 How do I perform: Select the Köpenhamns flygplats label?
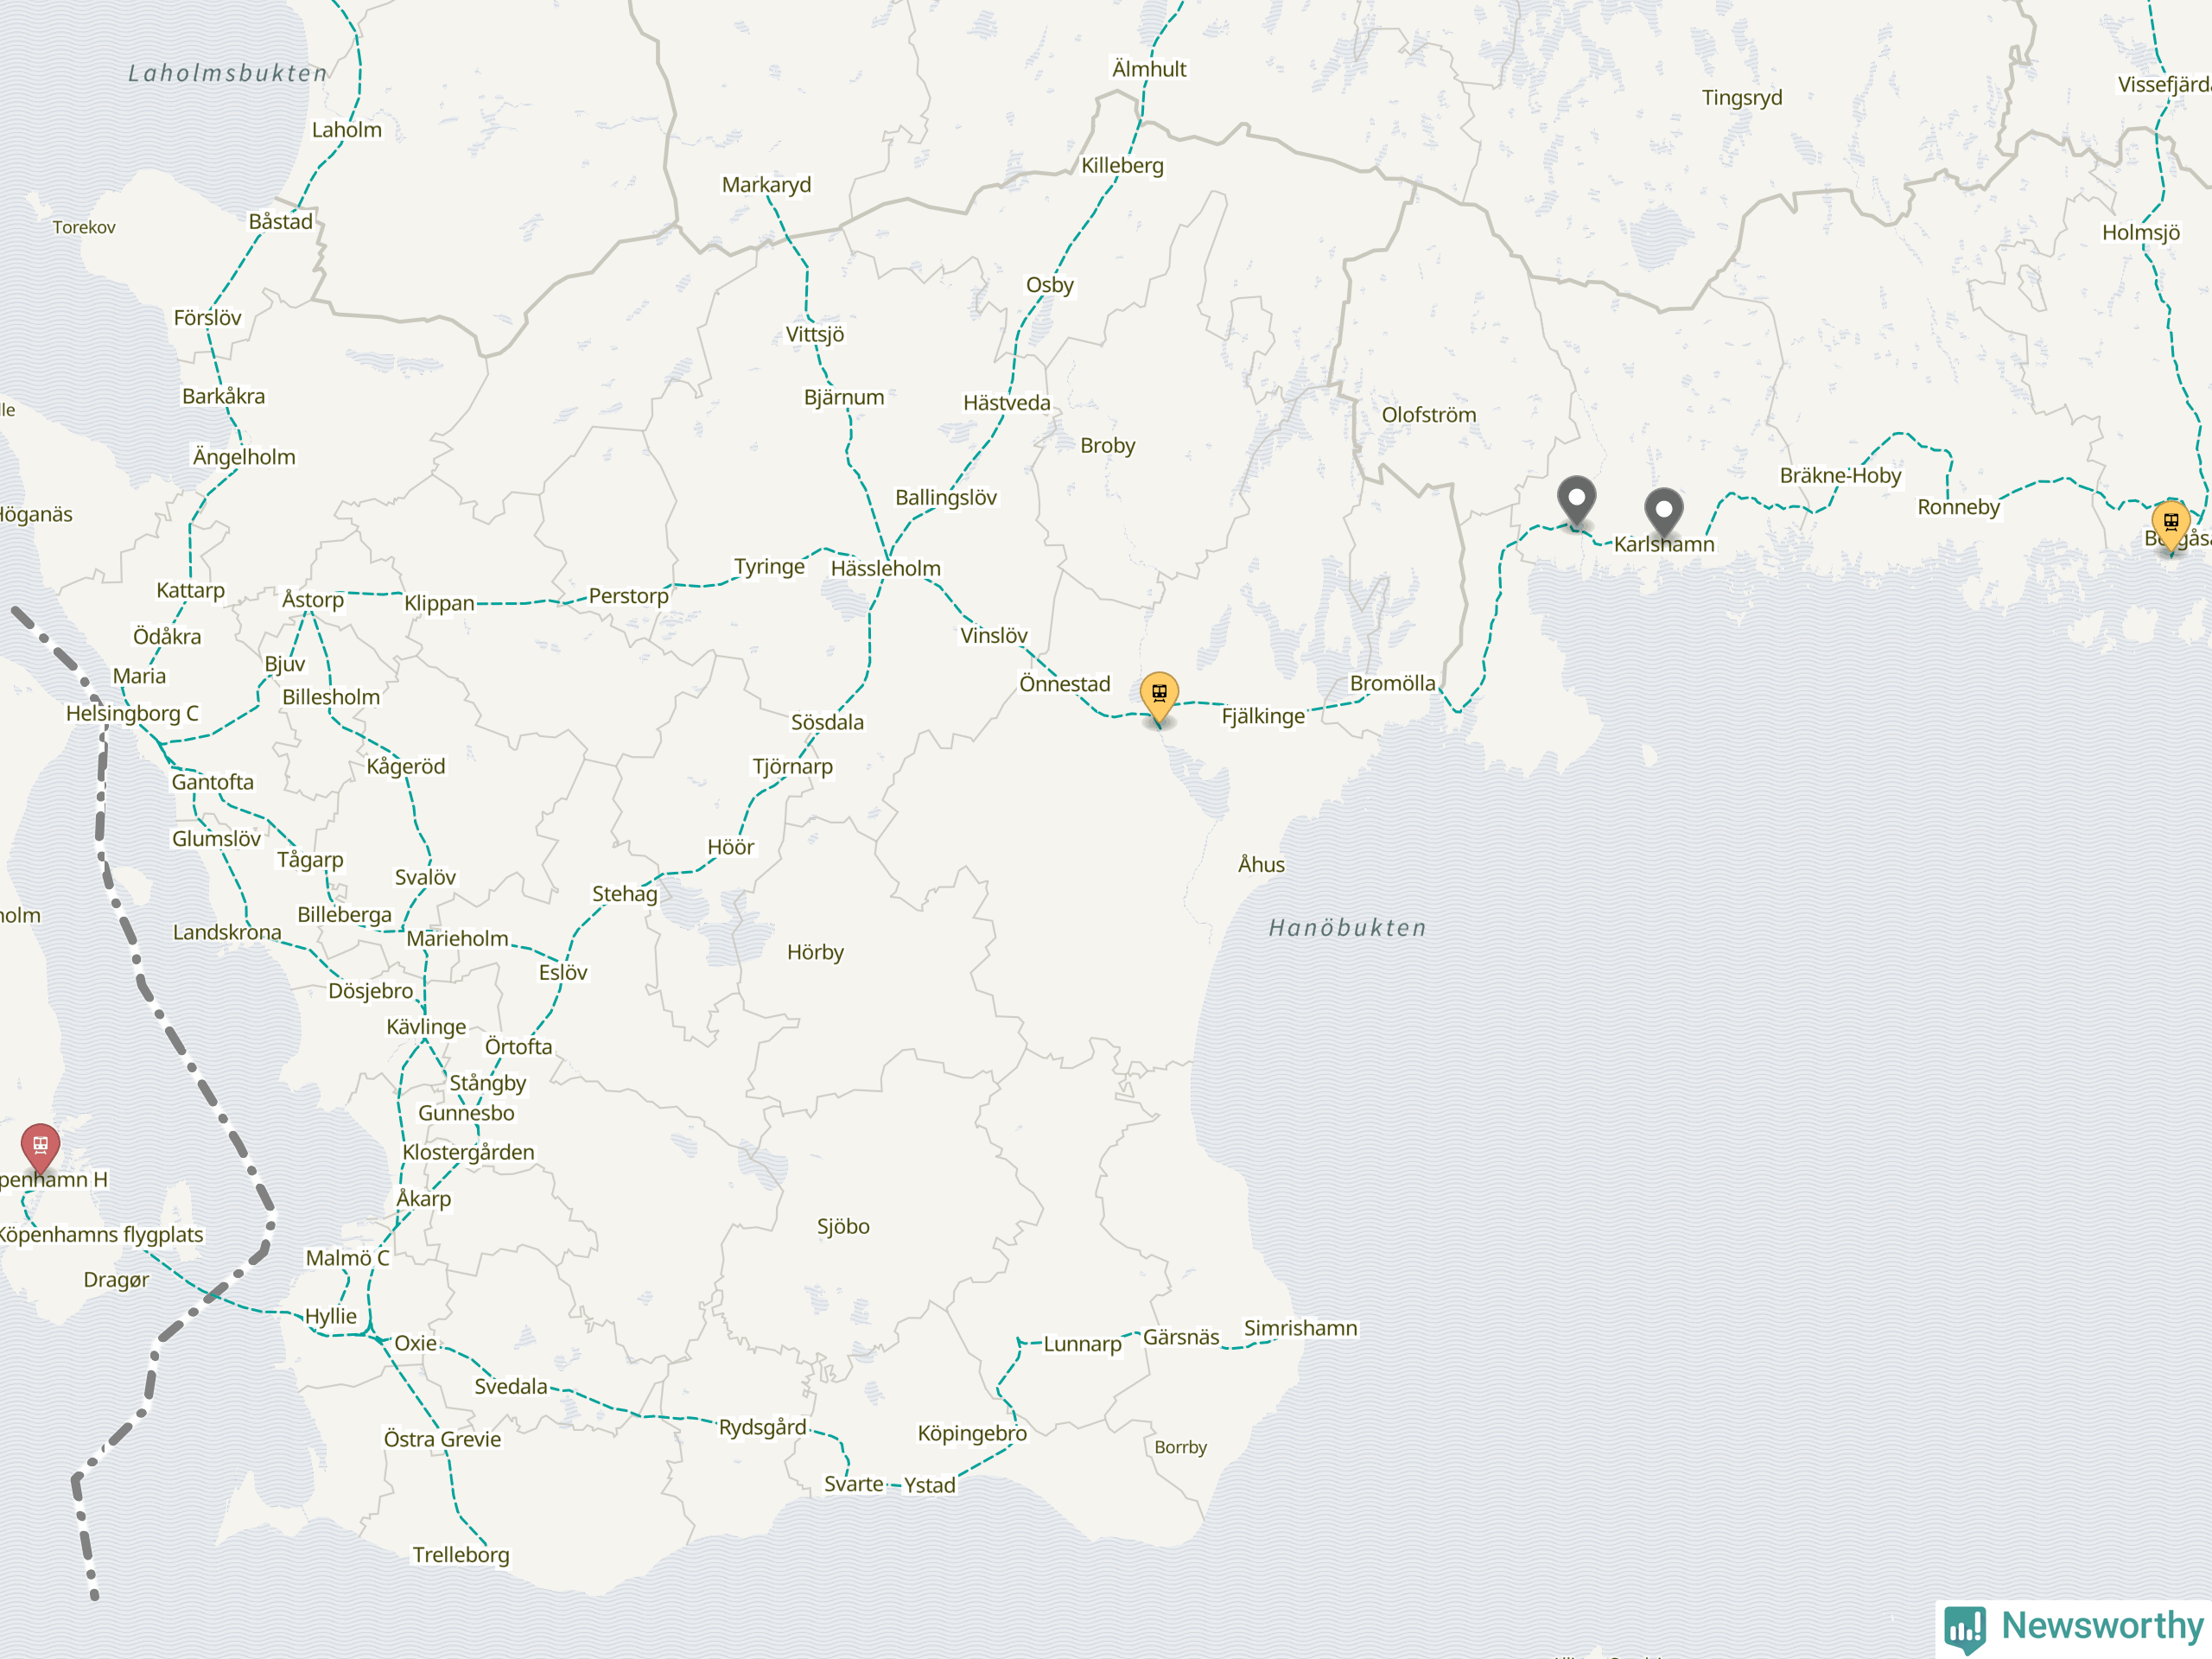point(100,1234)
